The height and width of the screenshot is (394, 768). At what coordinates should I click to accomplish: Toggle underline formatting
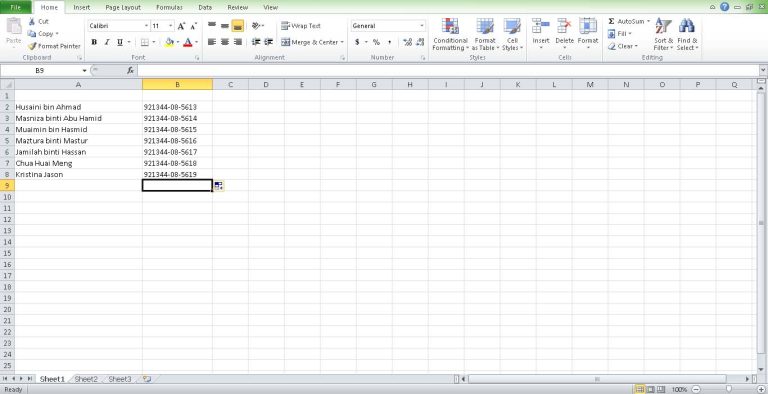tap(120, 42)
